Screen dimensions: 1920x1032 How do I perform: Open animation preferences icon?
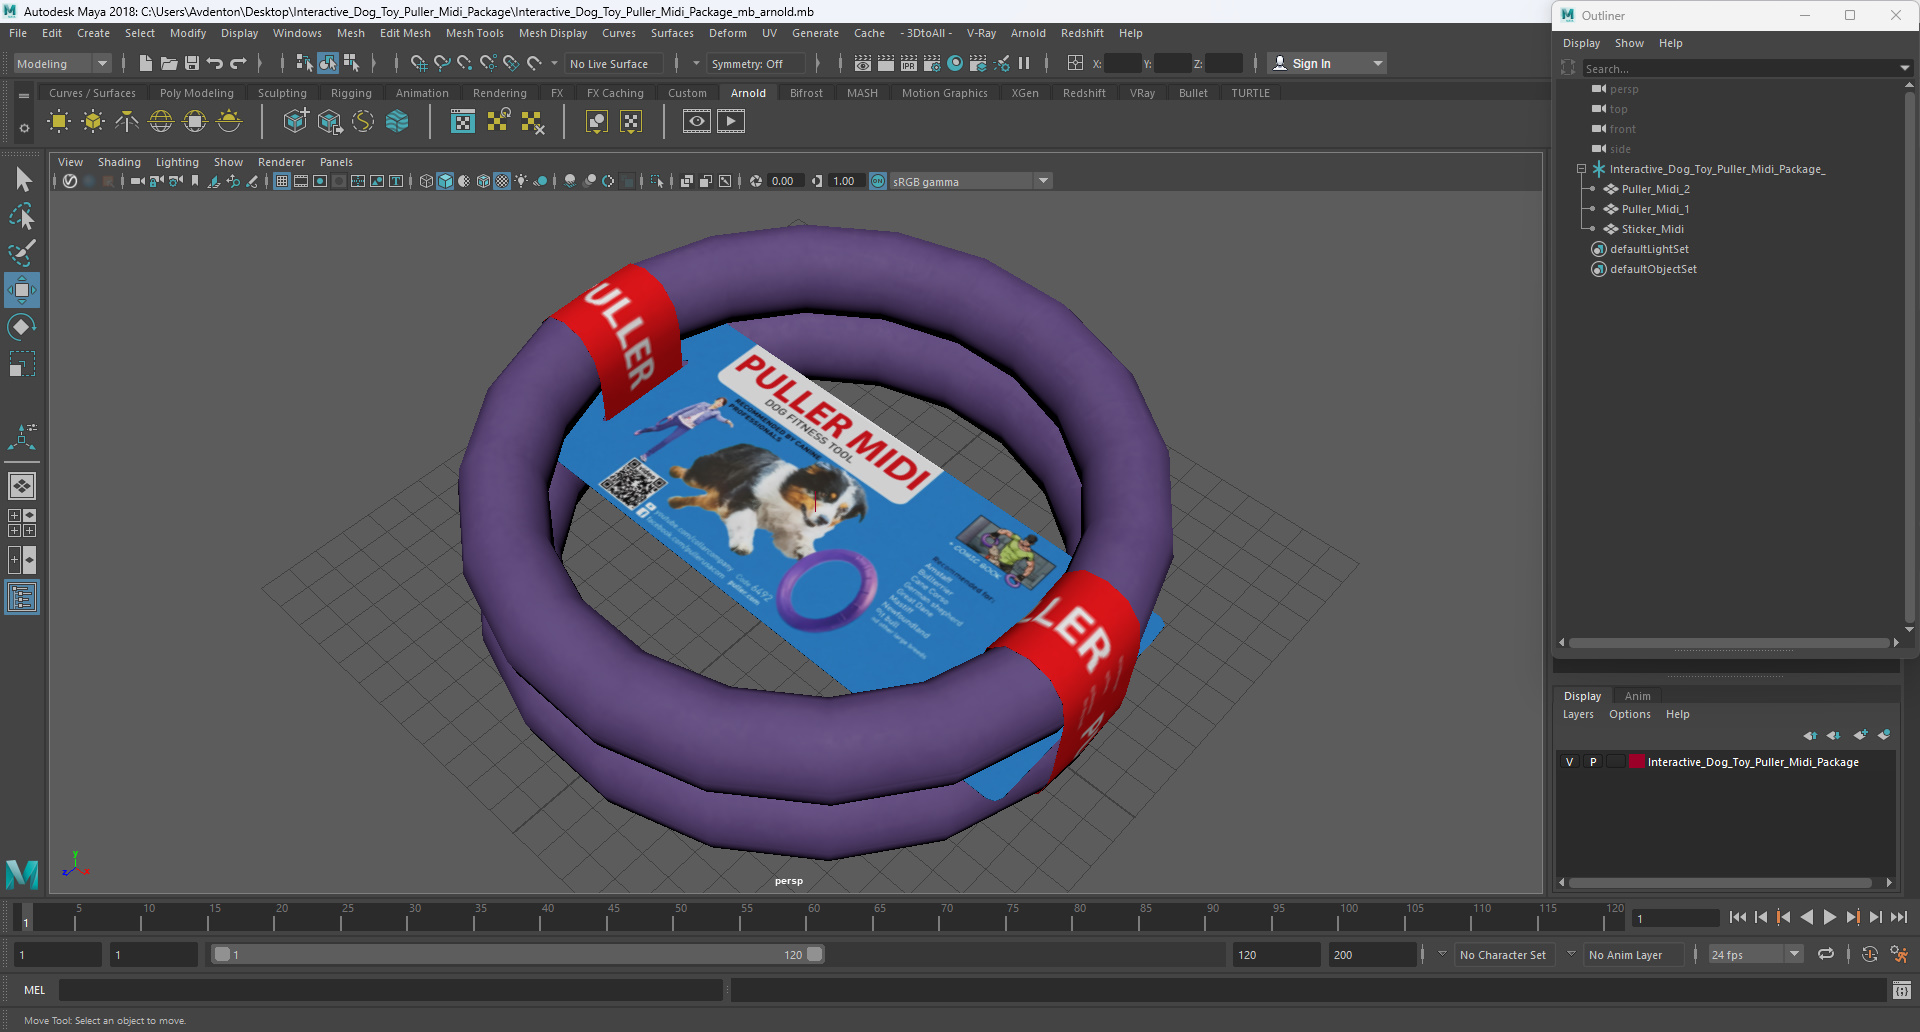pos(1899,955)
